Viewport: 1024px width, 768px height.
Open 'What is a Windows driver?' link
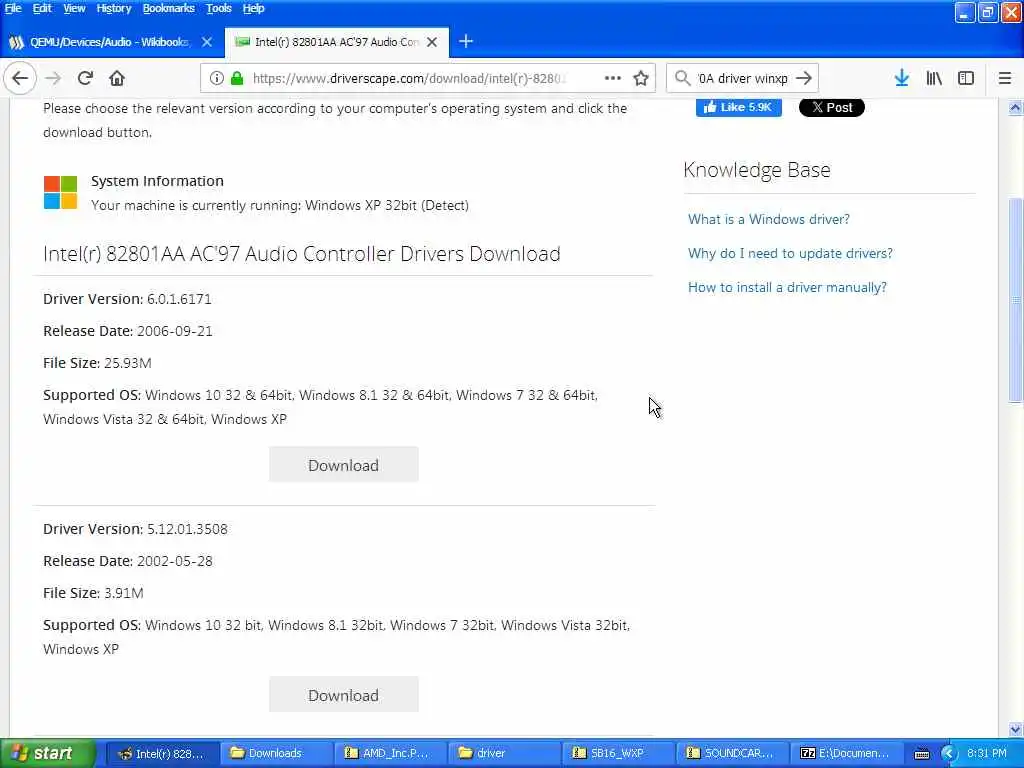769,219
